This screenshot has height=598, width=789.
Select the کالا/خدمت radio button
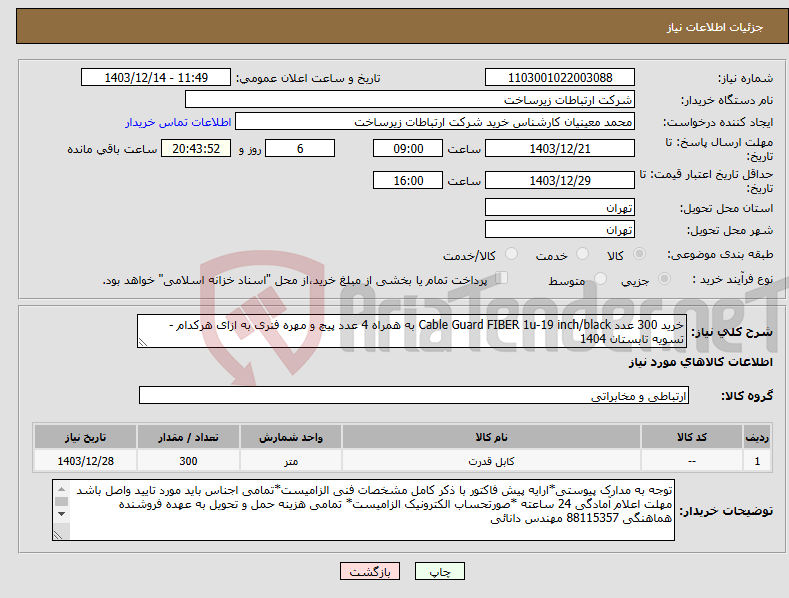[x=511, y=254]
